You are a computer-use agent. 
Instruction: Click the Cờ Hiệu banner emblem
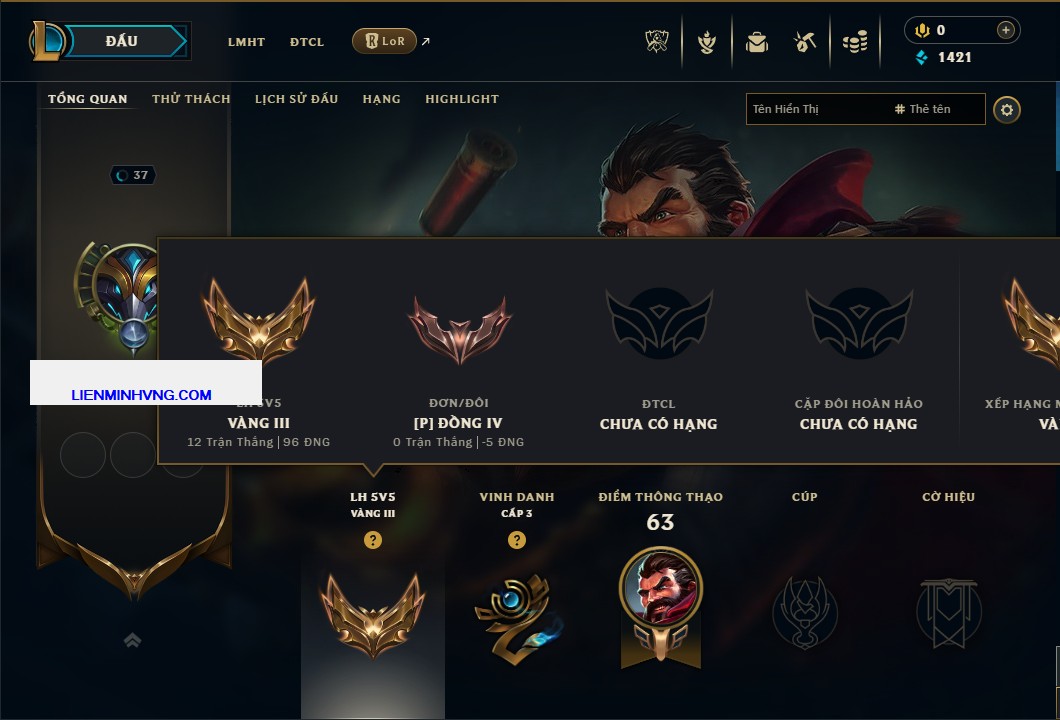click(948, 613)
